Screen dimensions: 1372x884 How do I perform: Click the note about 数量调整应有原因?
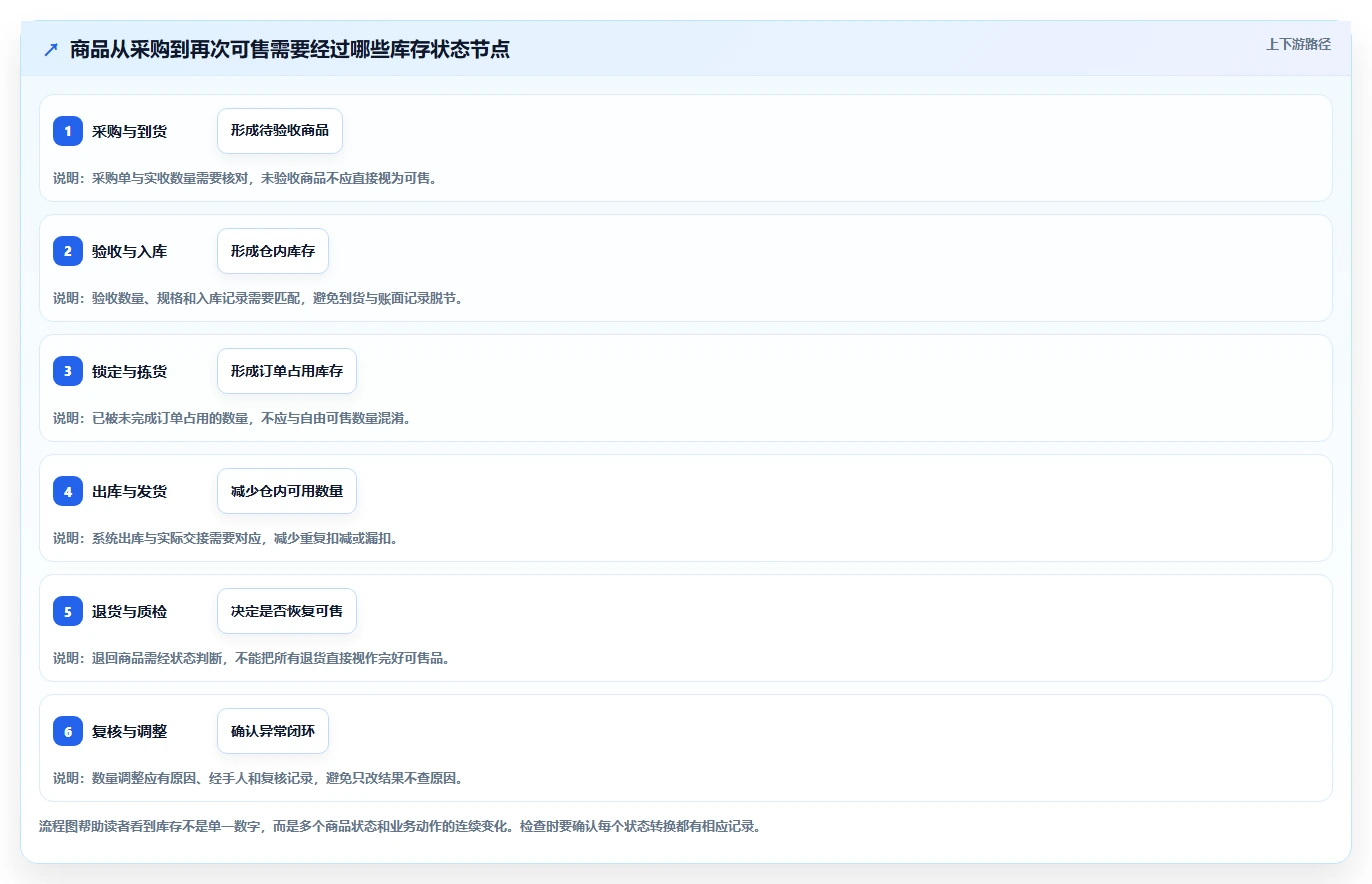point(258,778)
